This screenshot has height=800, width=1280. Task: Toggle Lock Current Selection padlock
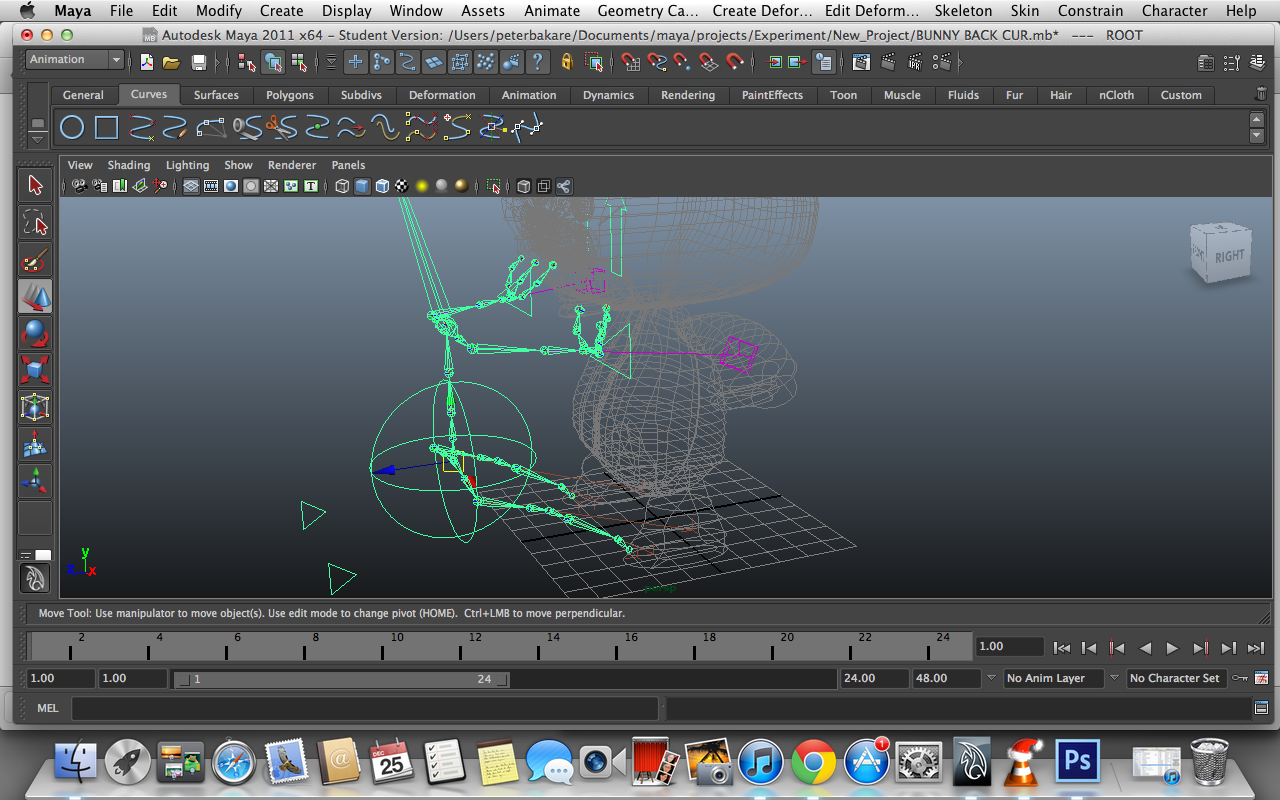pos(567,62)
